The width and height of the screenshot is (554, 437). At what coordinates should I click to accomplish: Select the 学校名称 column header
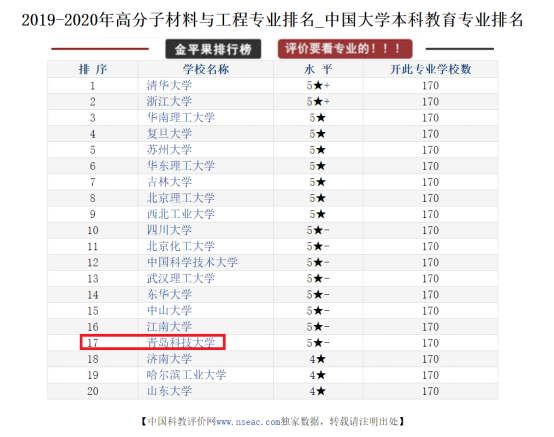[x=206, y=69]
